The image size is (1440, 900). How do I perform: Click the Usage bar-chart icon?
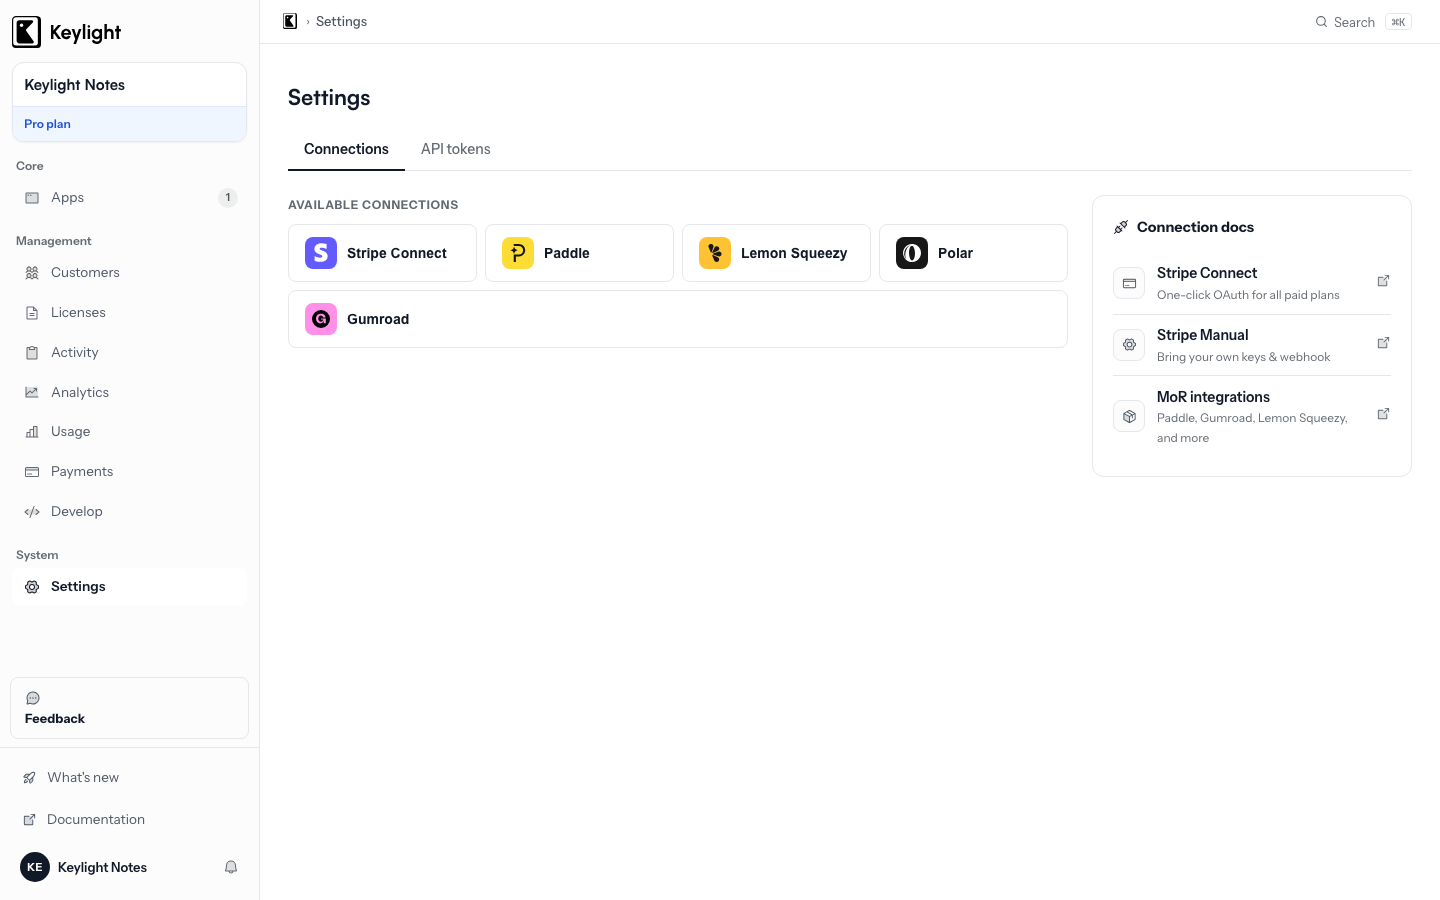tap(32, 432)
